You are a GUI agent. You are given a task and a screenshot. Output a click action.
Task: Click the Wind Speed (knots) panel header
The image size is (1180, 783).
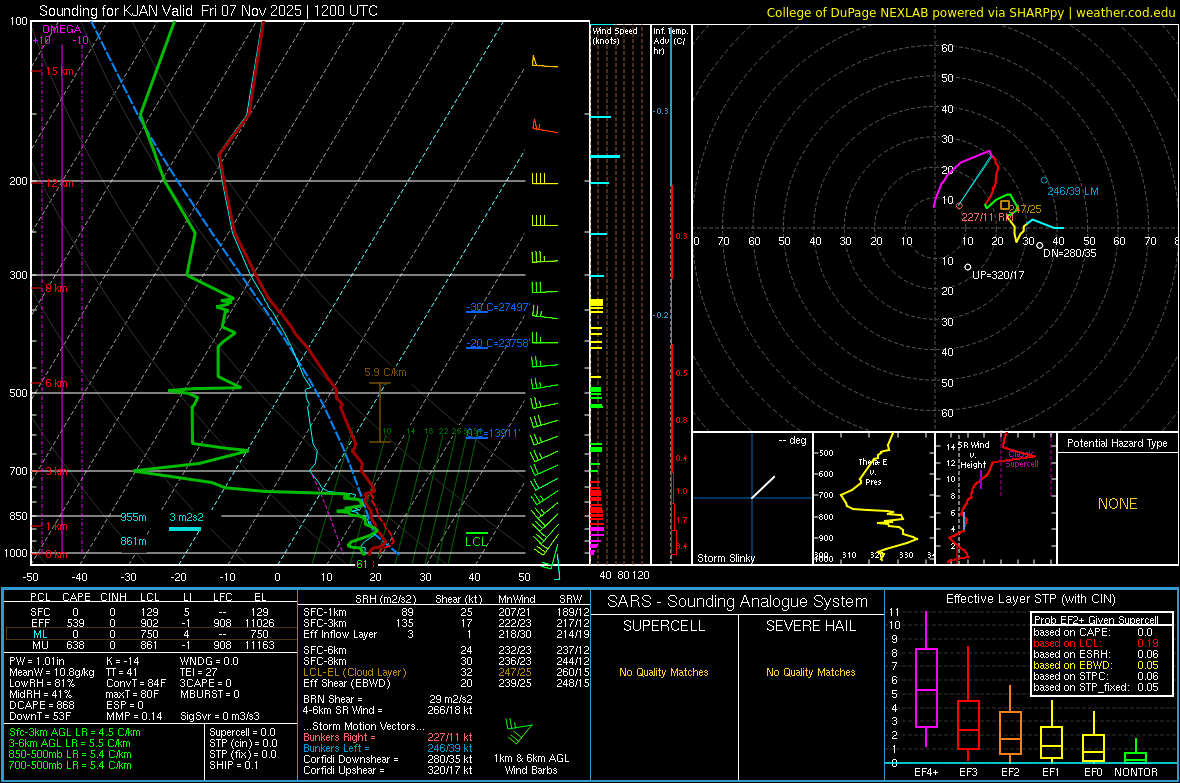click(615, 35)
